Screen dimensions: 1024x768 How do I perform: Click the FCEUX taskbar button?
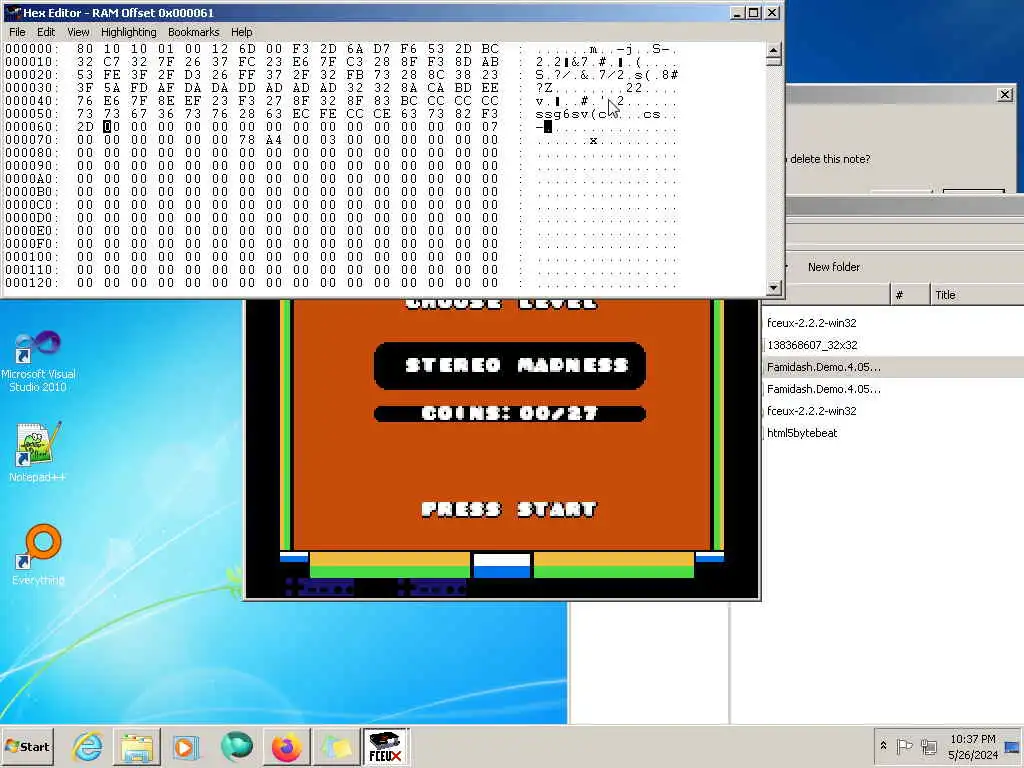coord(385,746)
